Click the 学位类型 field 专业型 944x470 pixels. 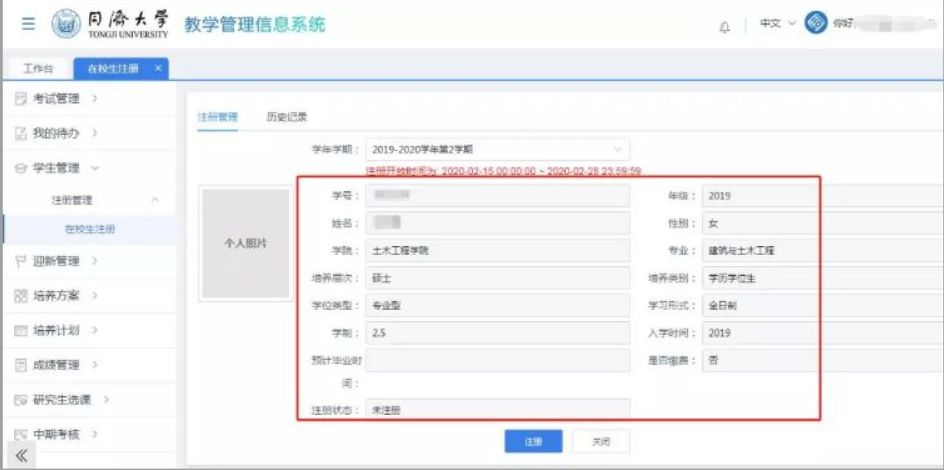[497, 306]
